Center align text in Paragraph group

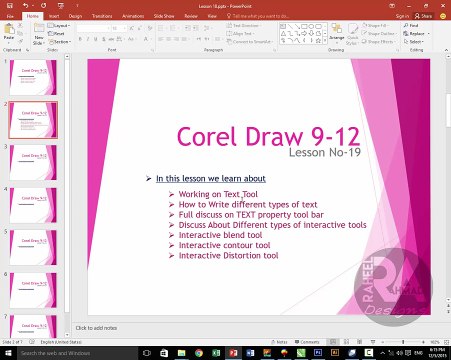[x=168, y=39]
